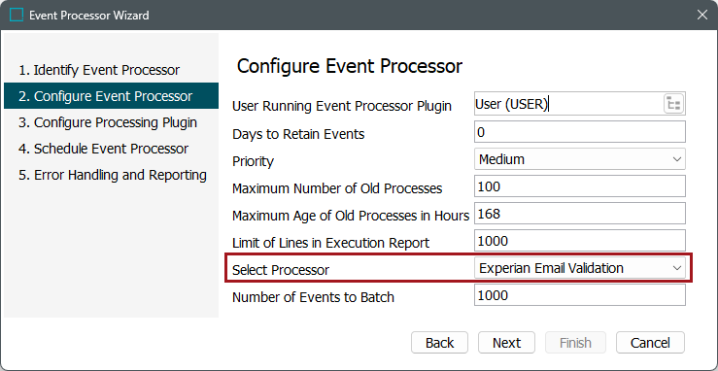
Task: Choose the Experian Email Validation combo box
Action: pos(580,268)
